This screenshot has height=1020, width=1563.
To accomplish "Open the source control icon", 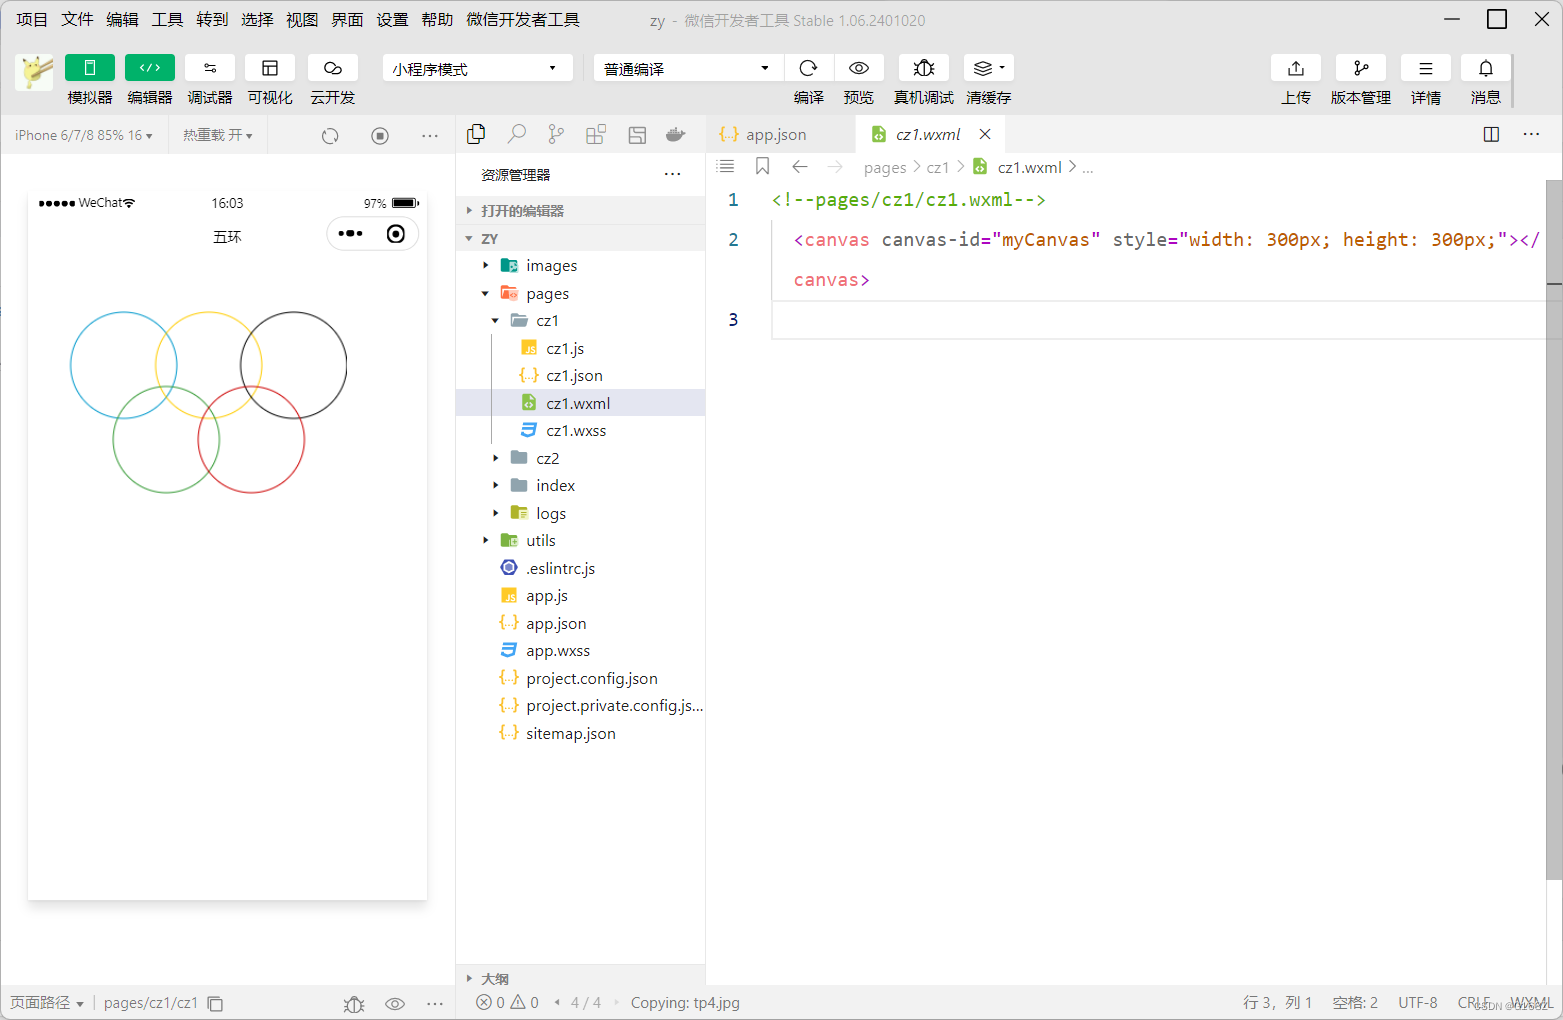I will click(x=556, y=135).
